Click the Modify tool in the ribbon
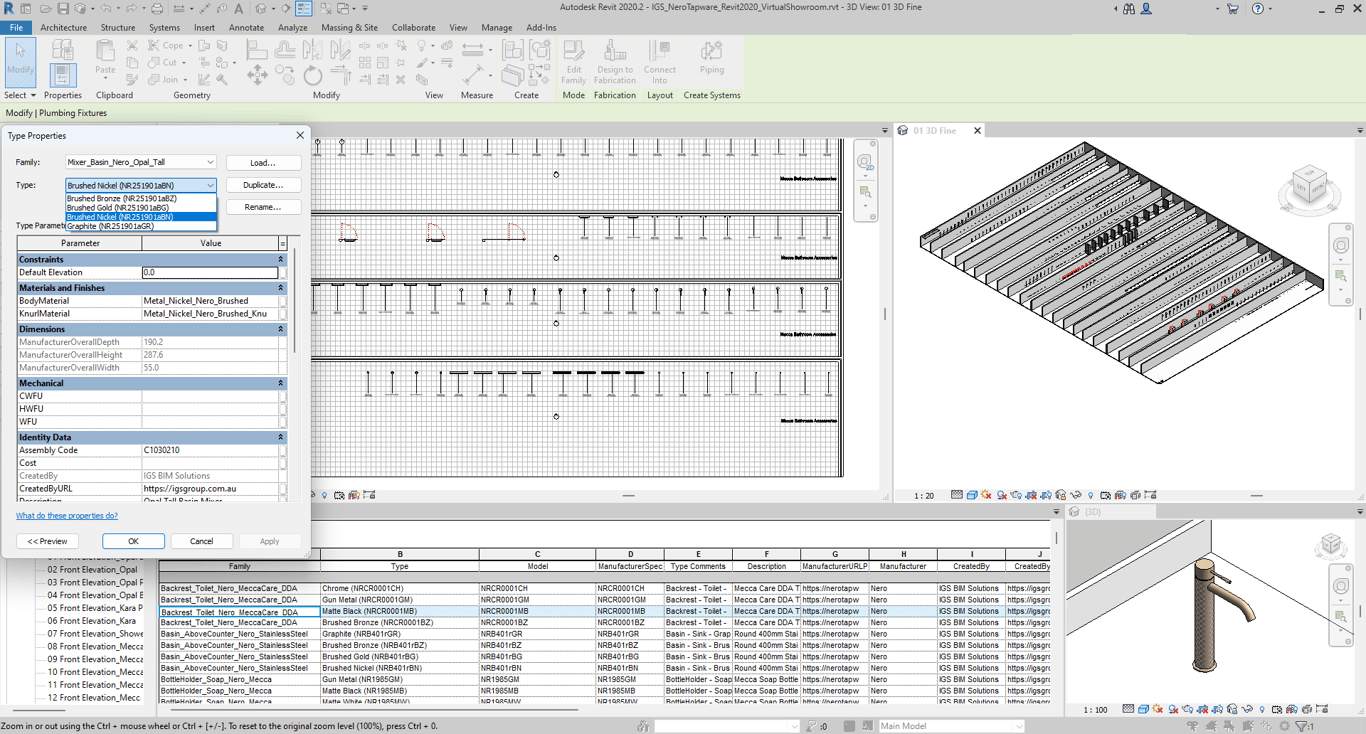This screenshot has height=734, width=1366. pos(20,61)
